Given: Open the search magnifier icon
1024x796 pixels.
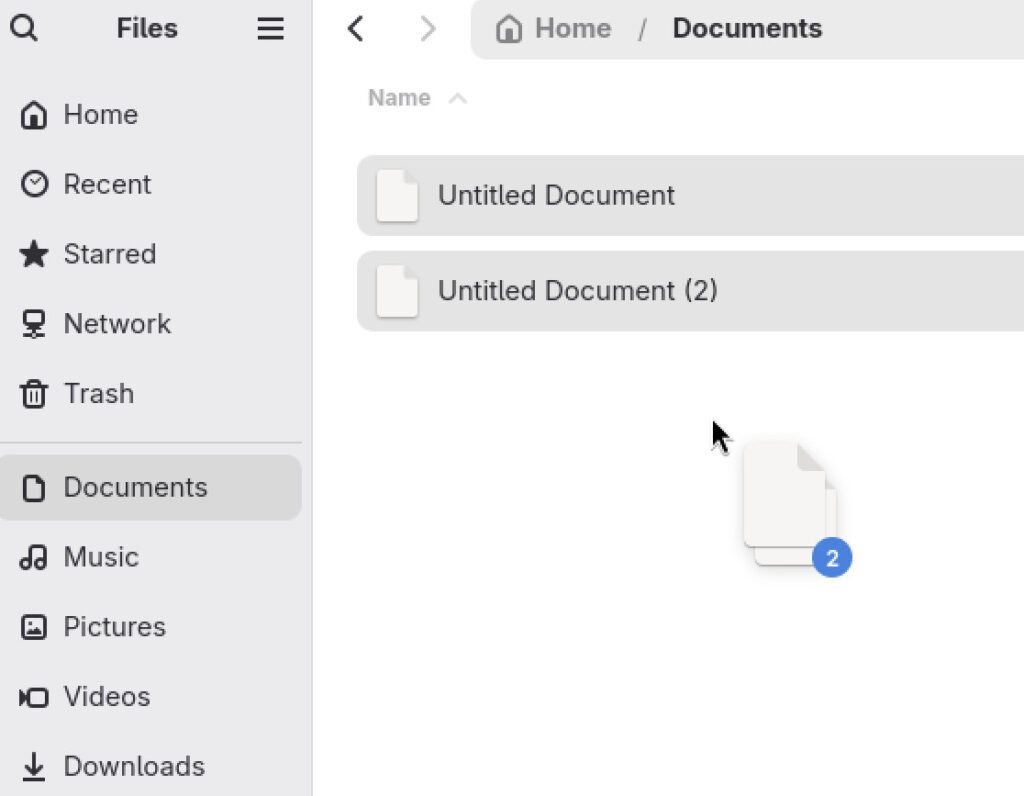Looking at the screenshot, I should click(x=24, y=28).
